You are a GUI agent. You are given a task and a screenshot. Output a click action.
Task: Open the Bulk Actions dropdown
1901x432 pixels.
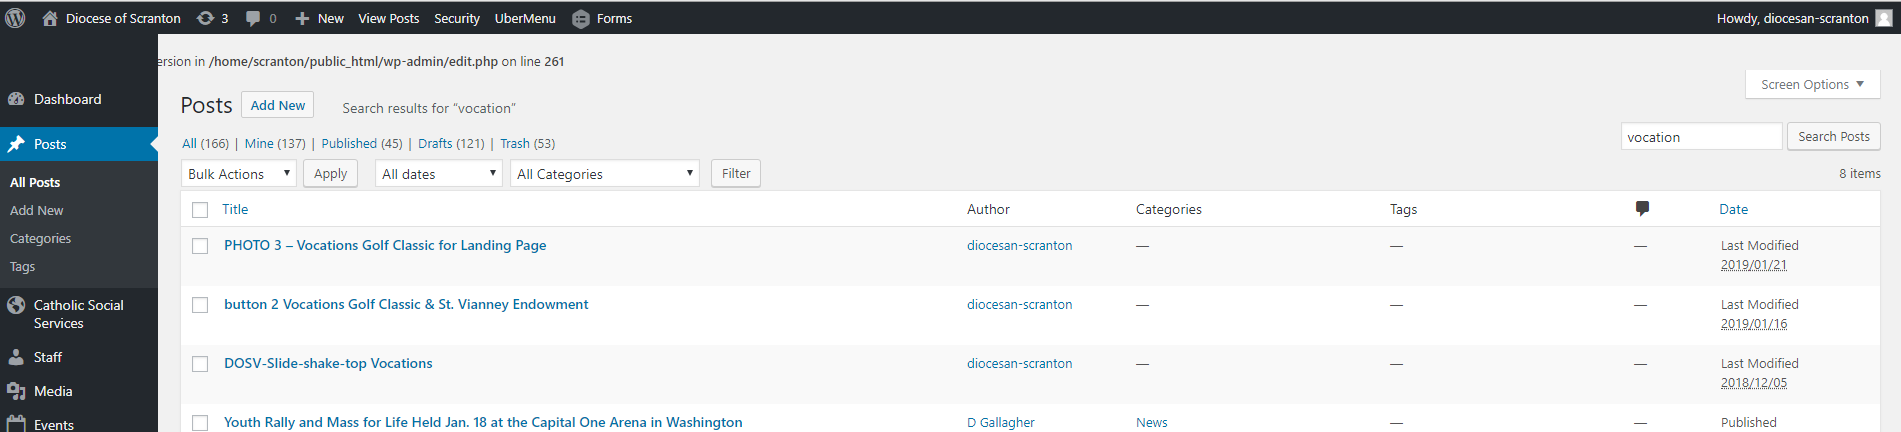[x=239, y=174]
